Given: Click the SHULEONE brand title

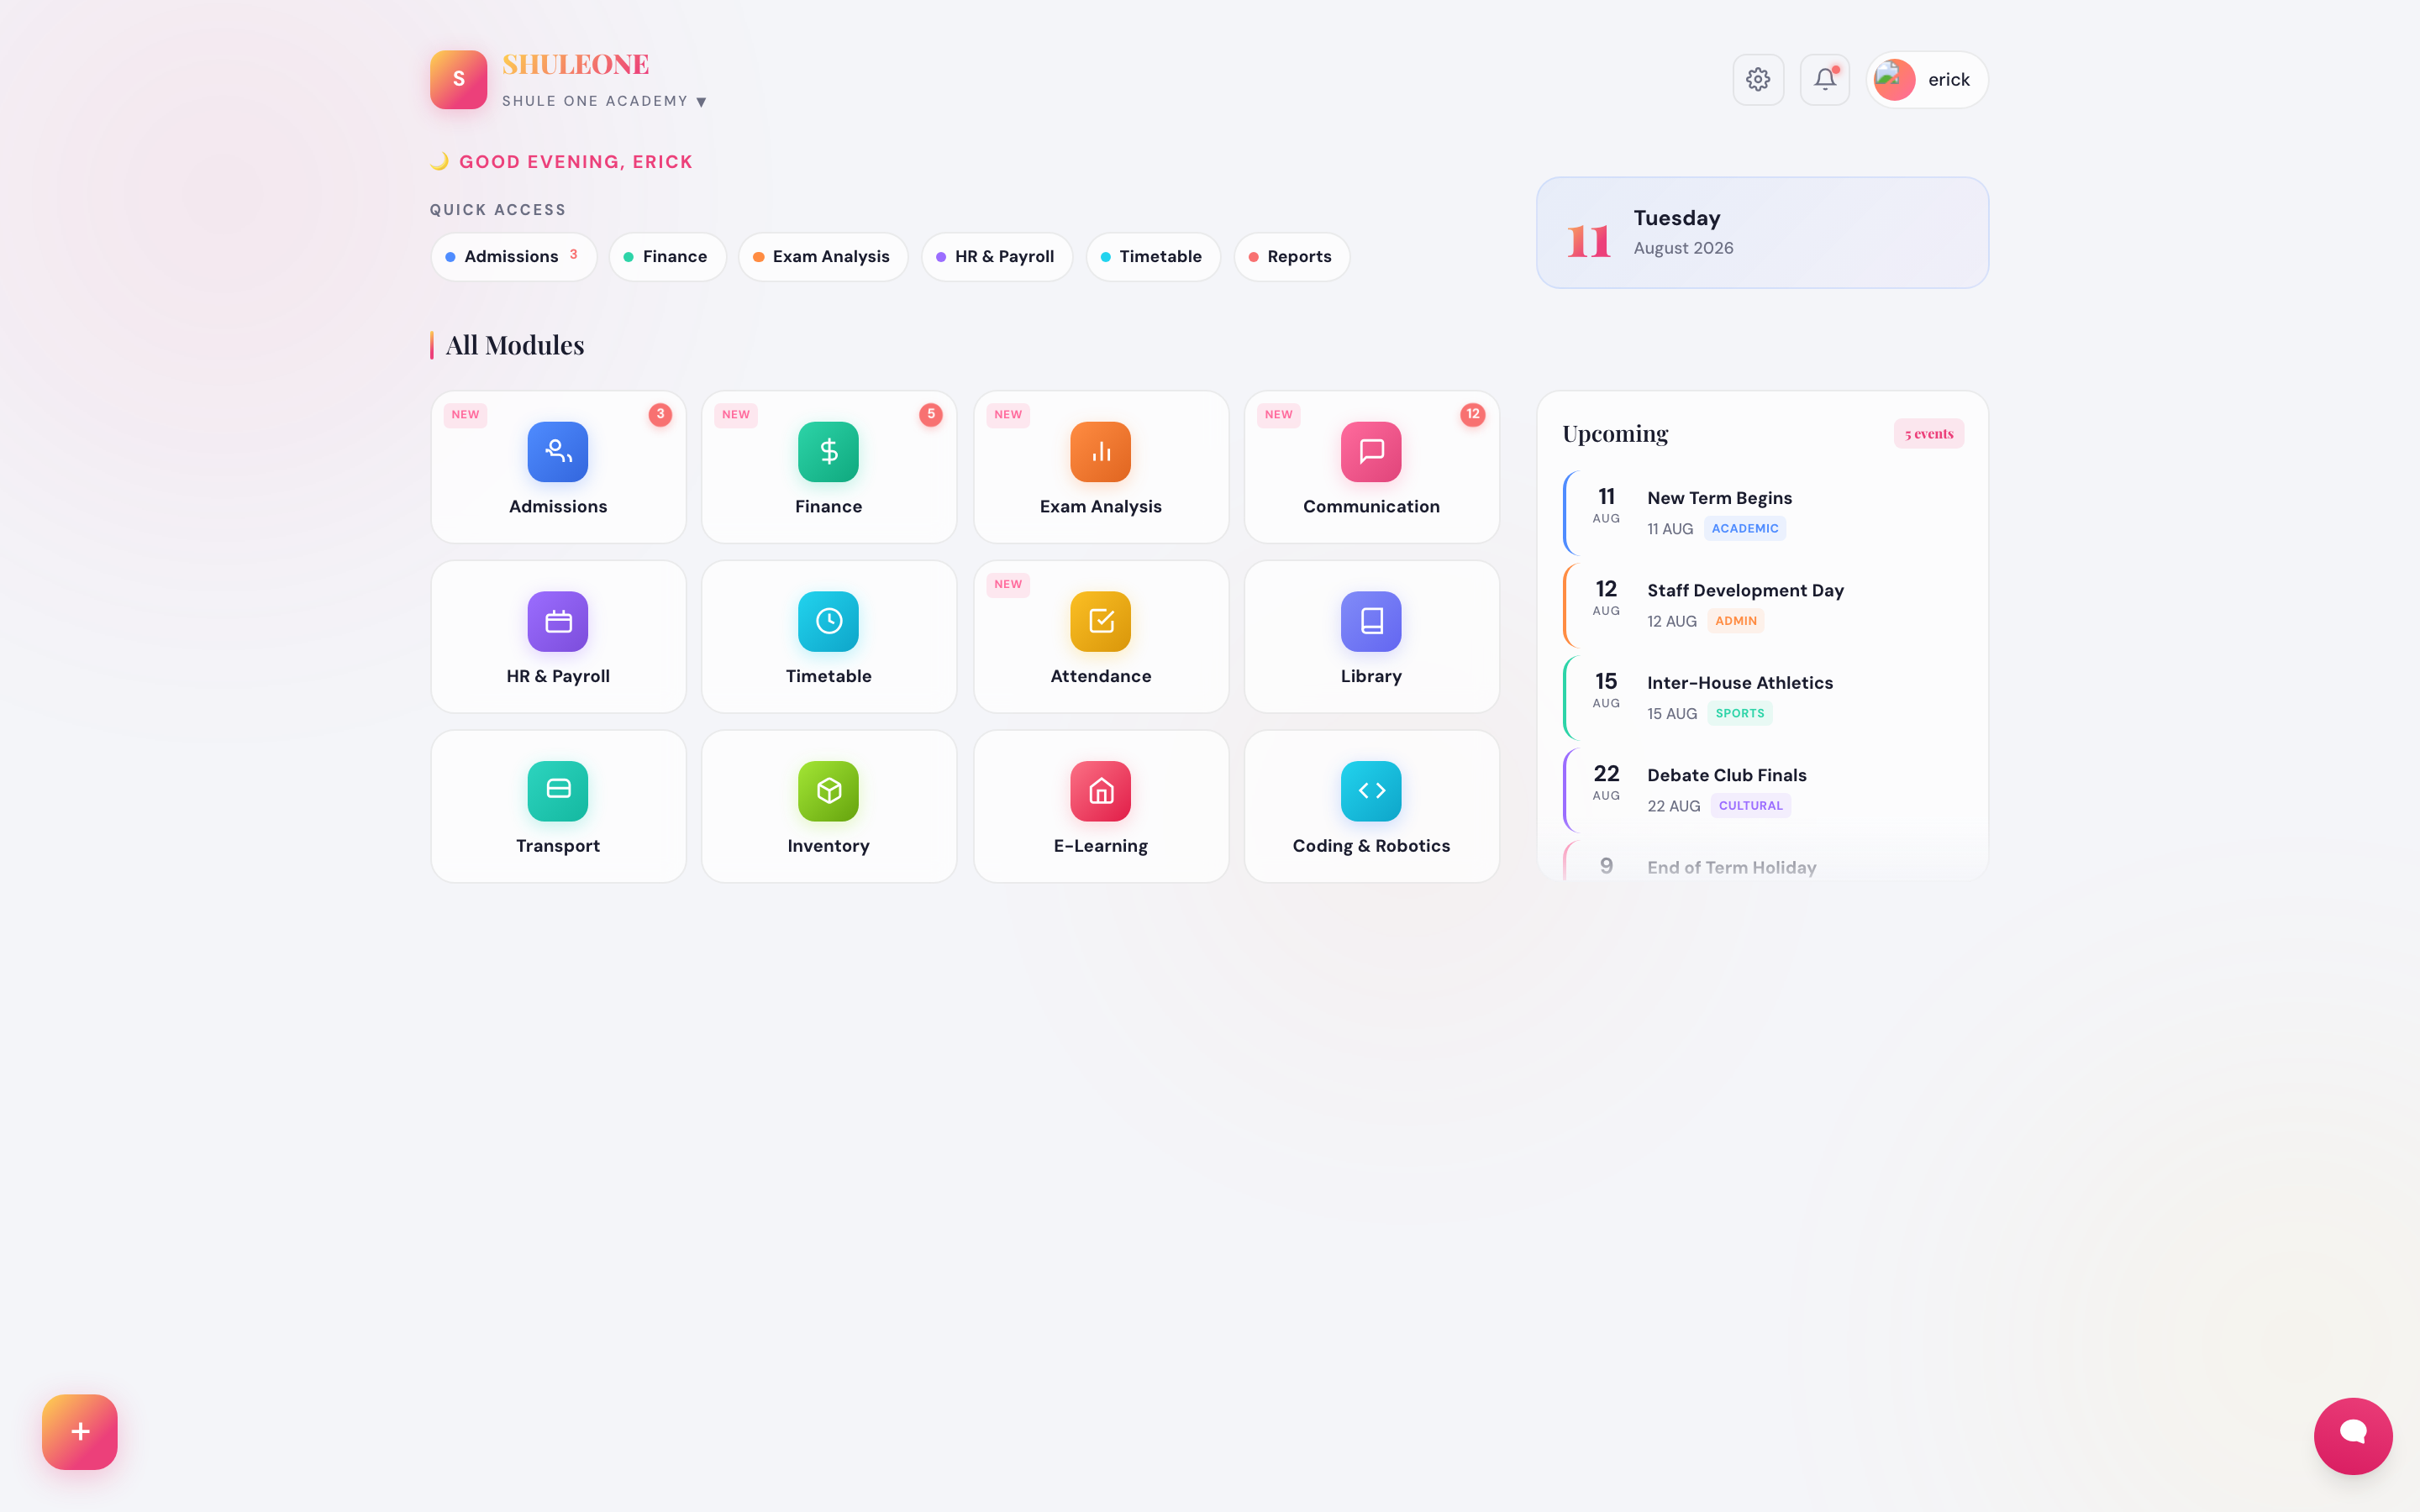Looking at the screenshot, I should click(575, 65).
